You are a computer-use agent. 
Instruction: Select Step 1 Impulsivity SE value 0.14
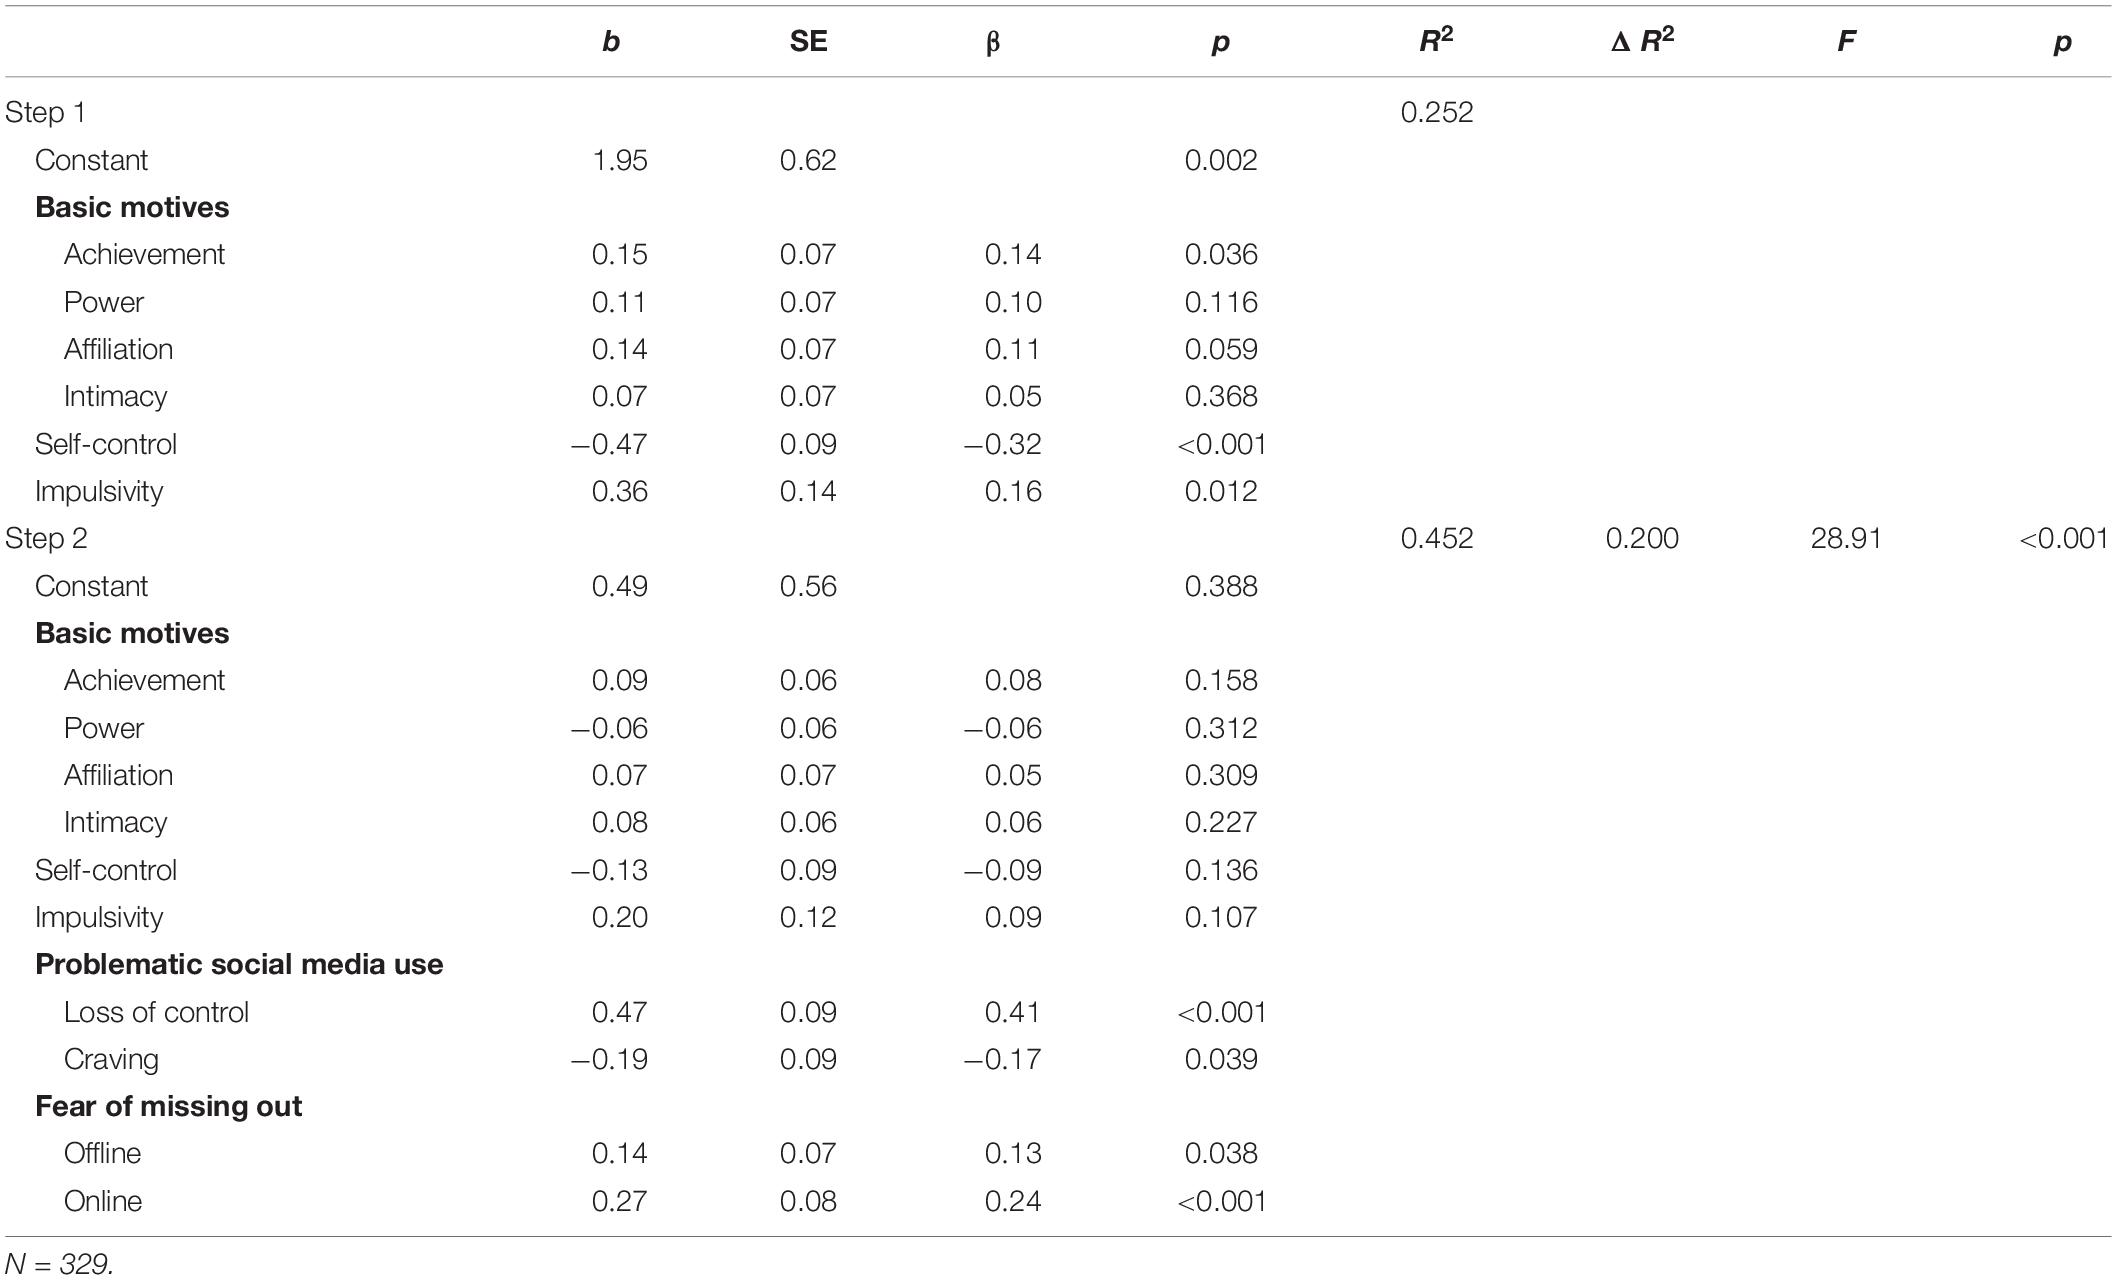point(808,491)
